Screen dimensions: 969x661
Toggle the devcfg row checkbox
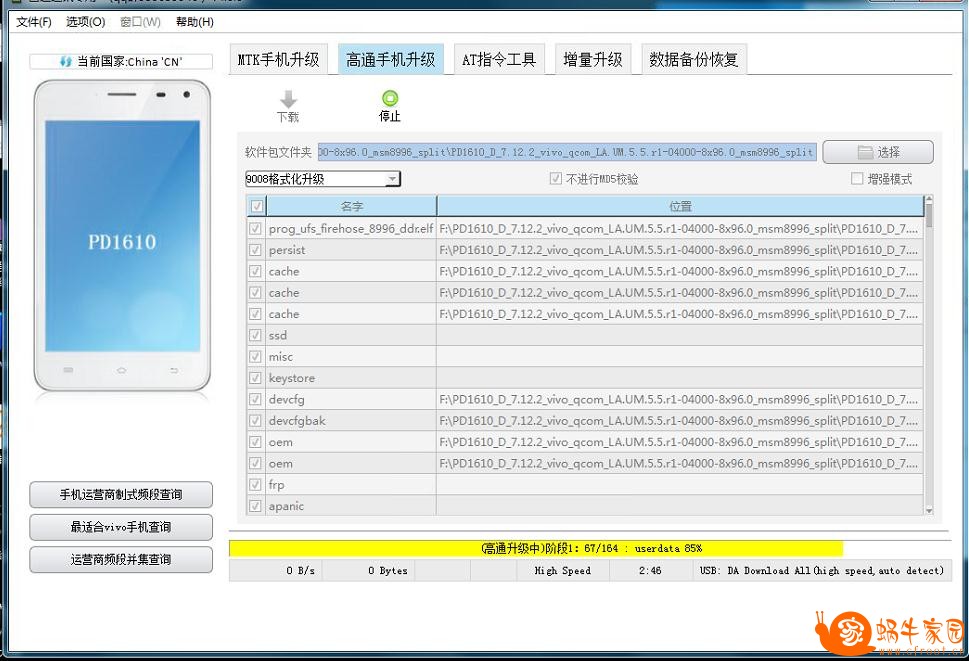click(x=255, y=399)
